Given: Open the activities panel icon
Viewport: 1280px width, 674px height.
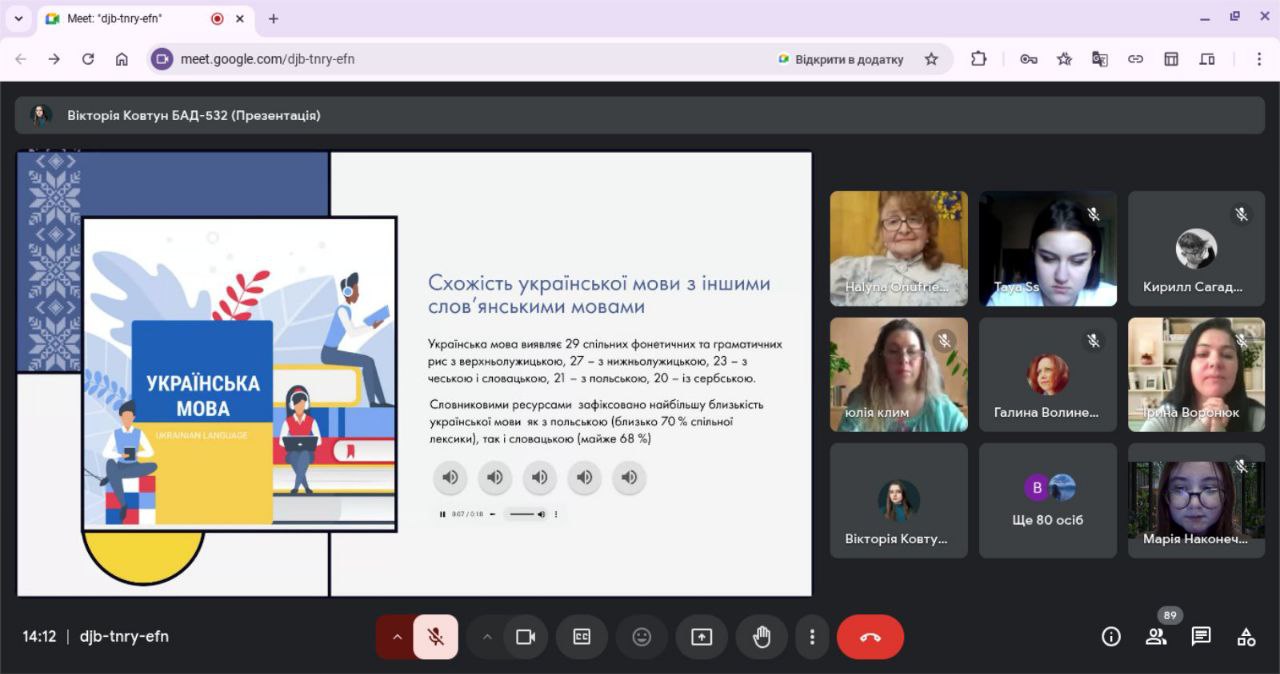Looking at the screenshot, I should click(x=1246, y=637).
